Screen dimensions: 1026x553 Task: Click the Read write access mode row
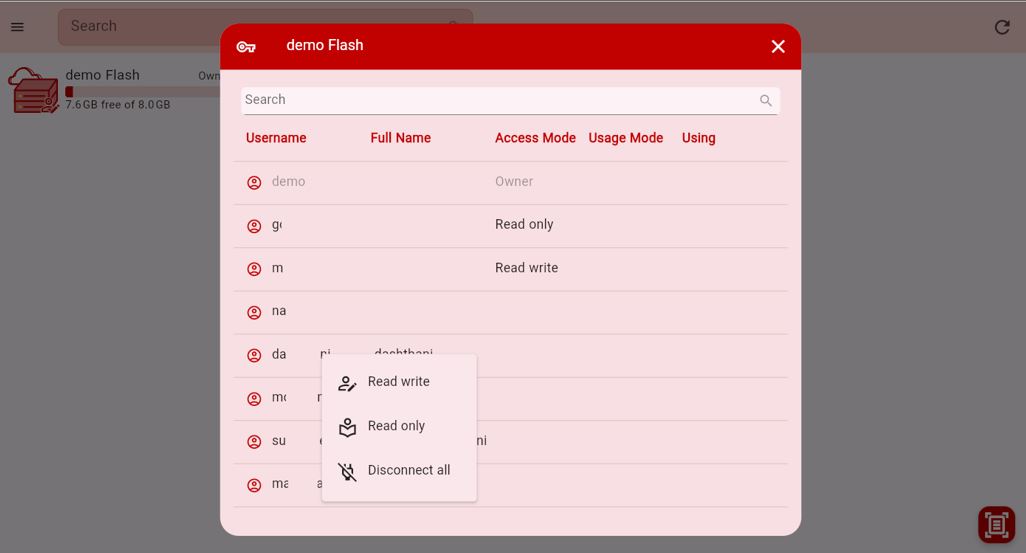[526, 268]
